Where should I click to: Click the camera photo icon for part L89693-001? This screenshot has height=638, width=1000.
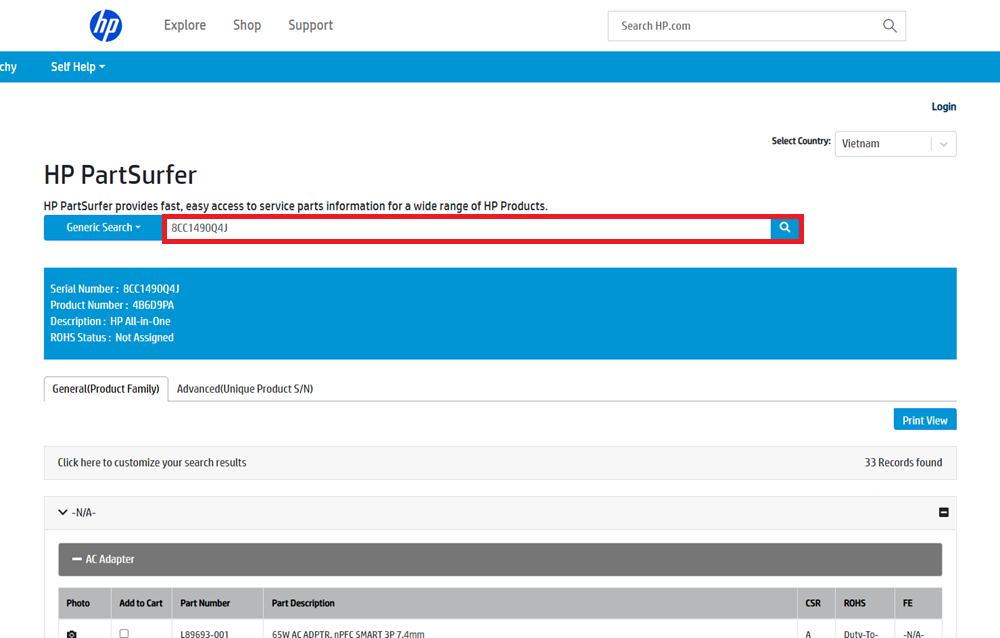pos(71,633)
